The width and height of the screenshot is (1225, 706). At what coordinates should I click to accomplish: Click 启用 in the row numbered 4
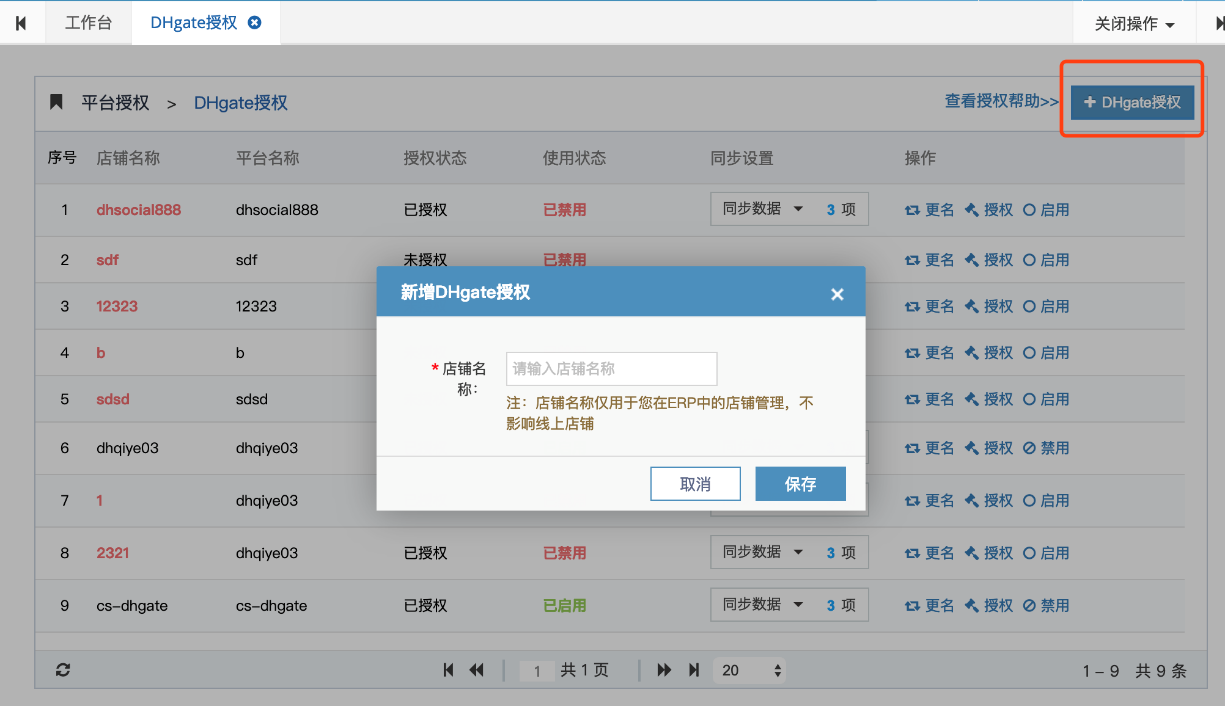(x=1046, y=353)
